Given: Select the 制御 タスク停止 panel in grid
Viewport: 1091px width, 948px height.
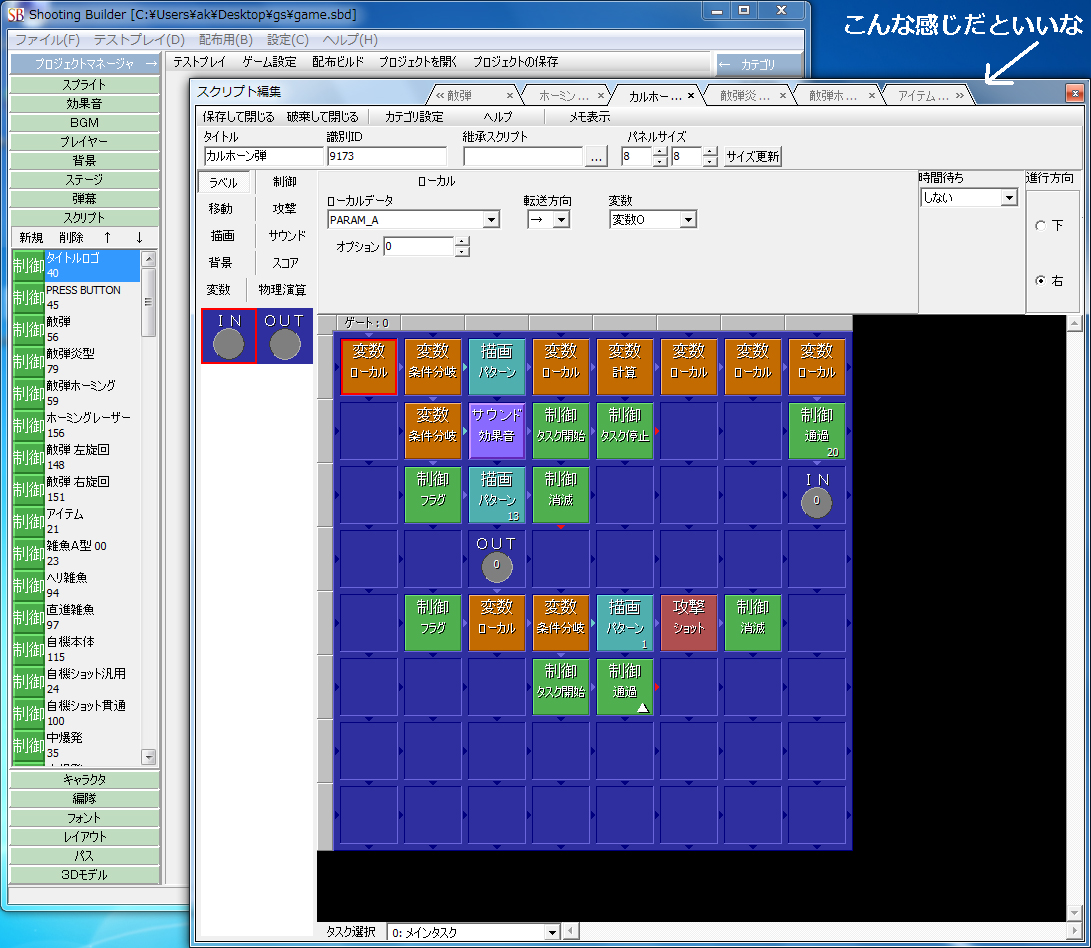Looking at the screenshot, I should [x=625, y=431].
